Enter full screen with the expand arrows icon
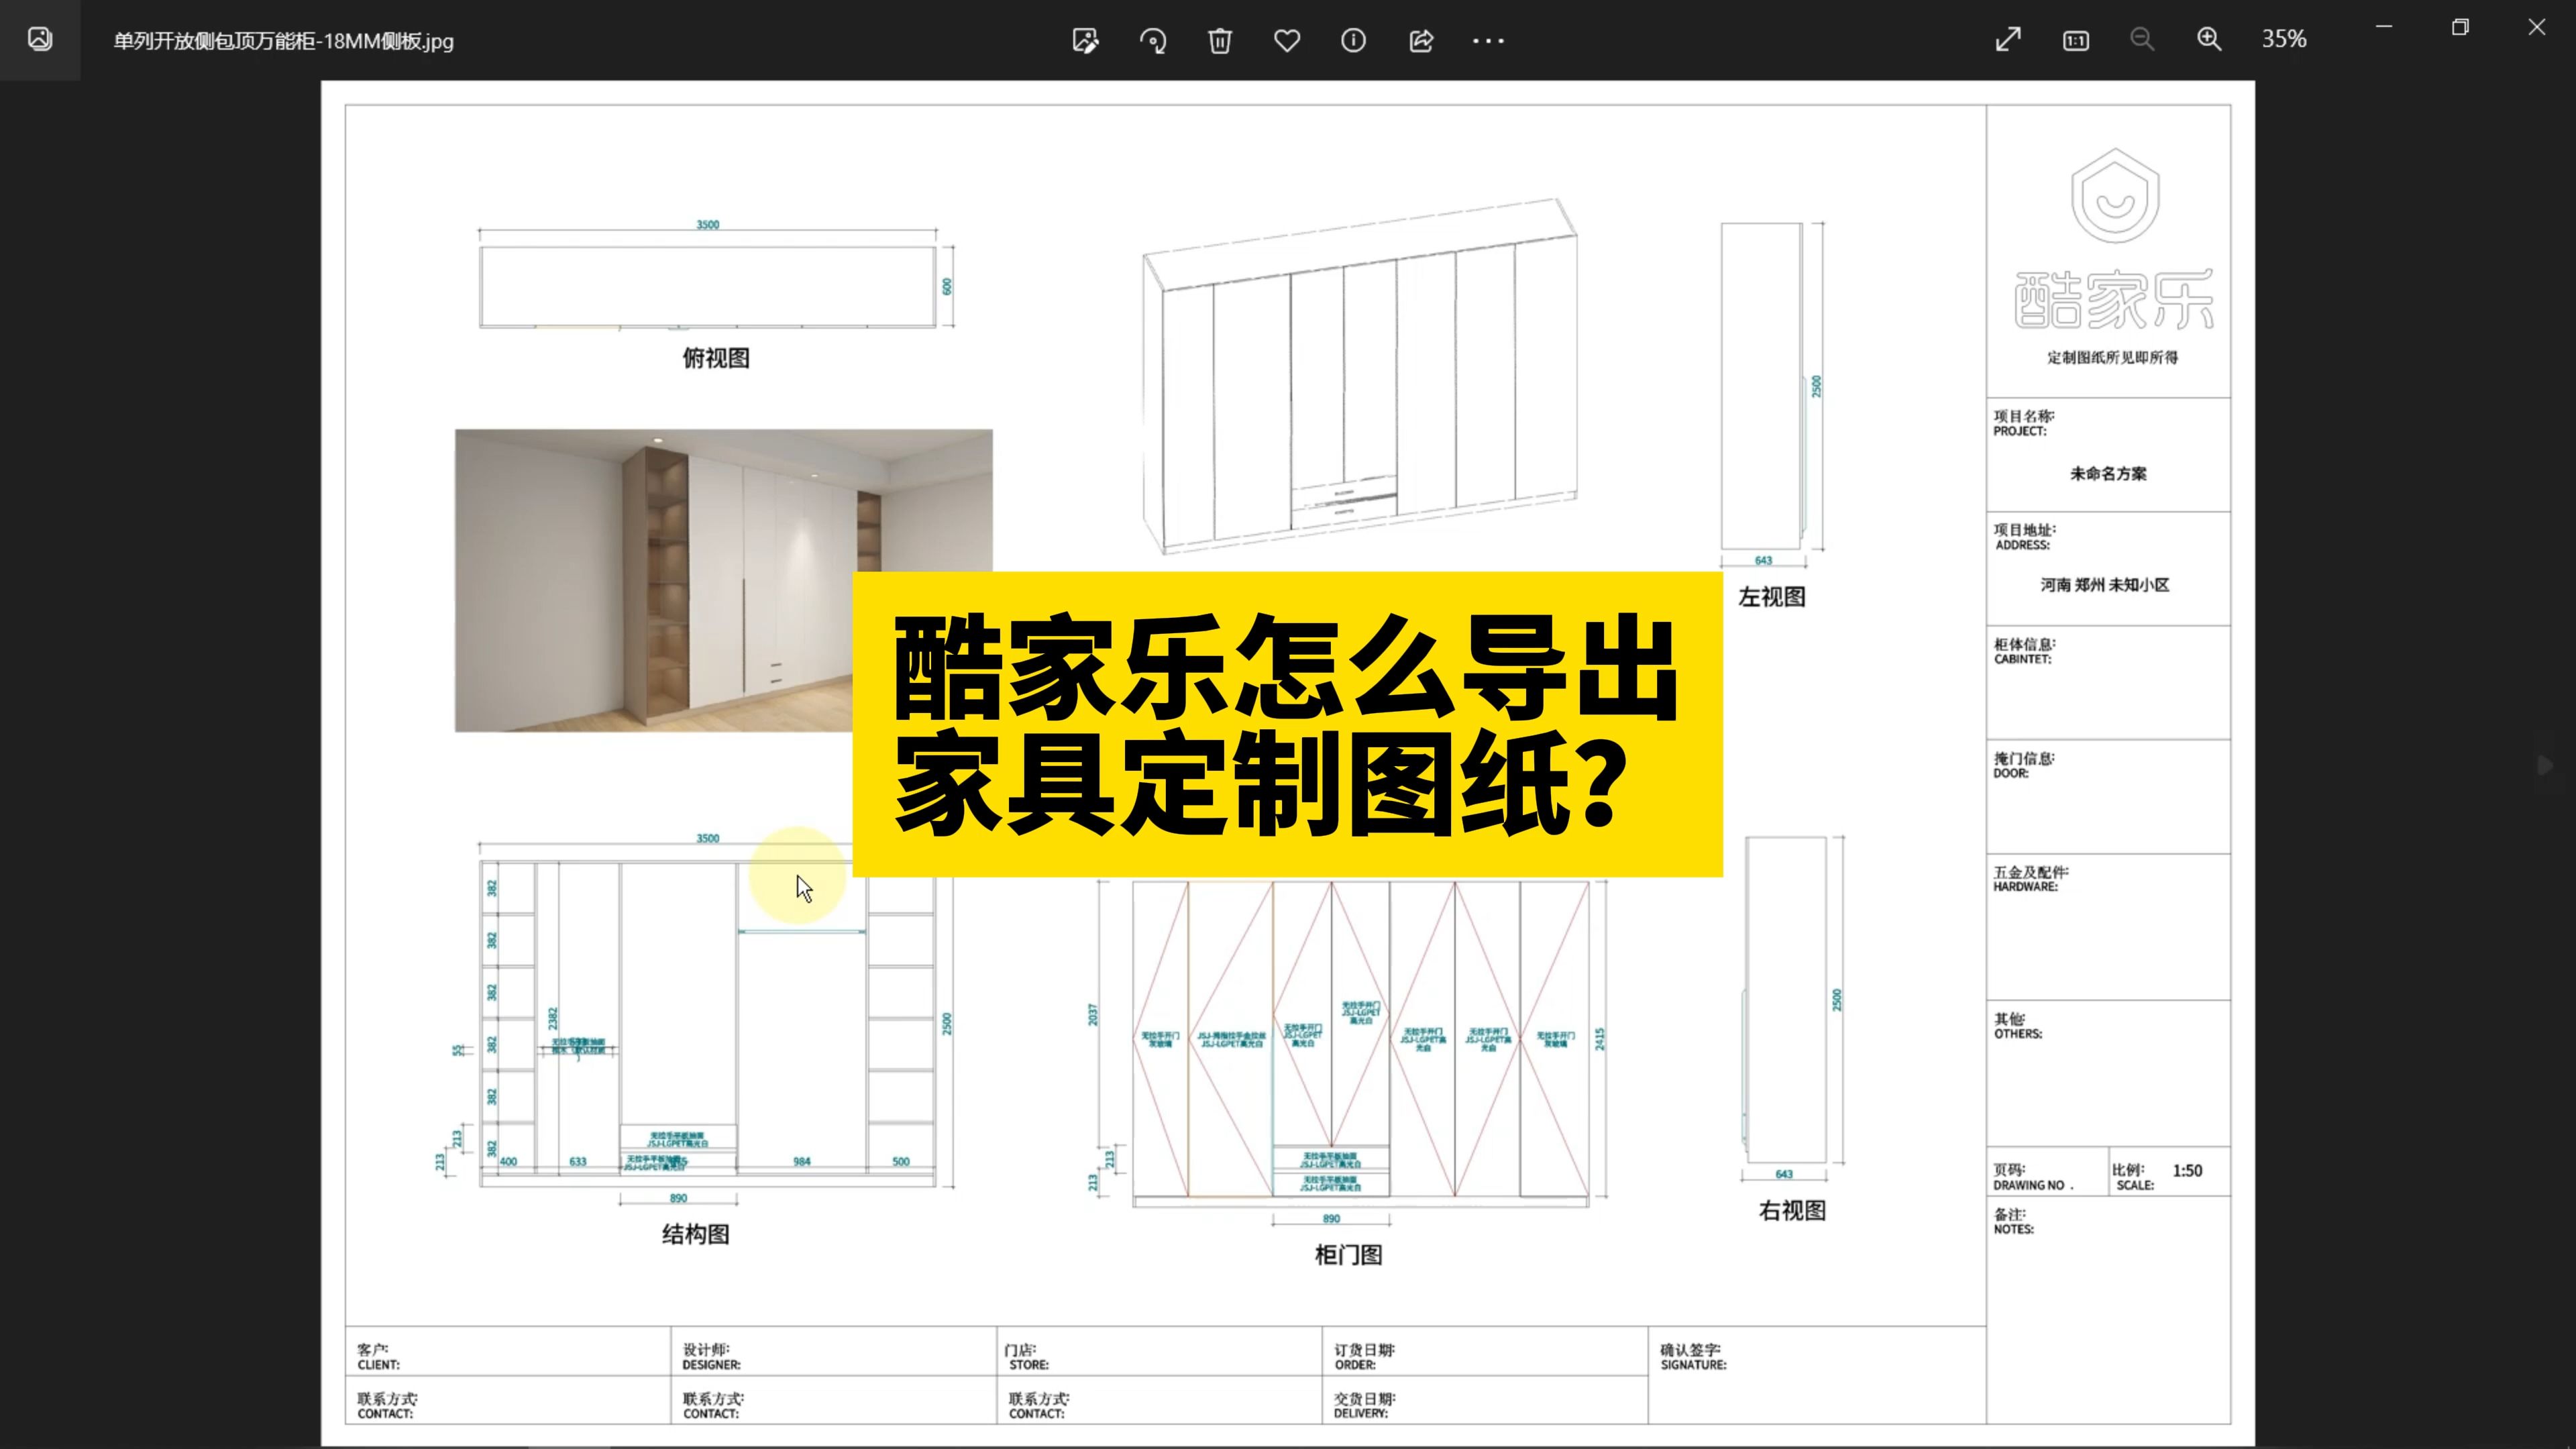 (2008, 39)
